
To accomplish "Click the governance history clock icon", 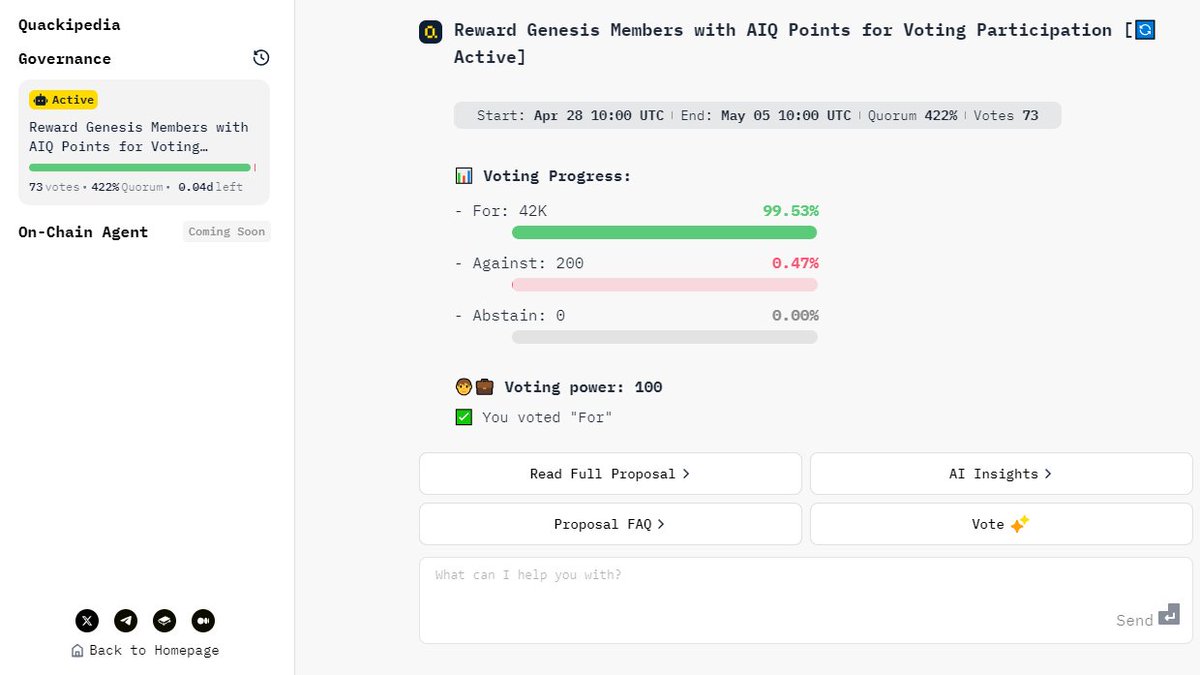I will 261,58.
